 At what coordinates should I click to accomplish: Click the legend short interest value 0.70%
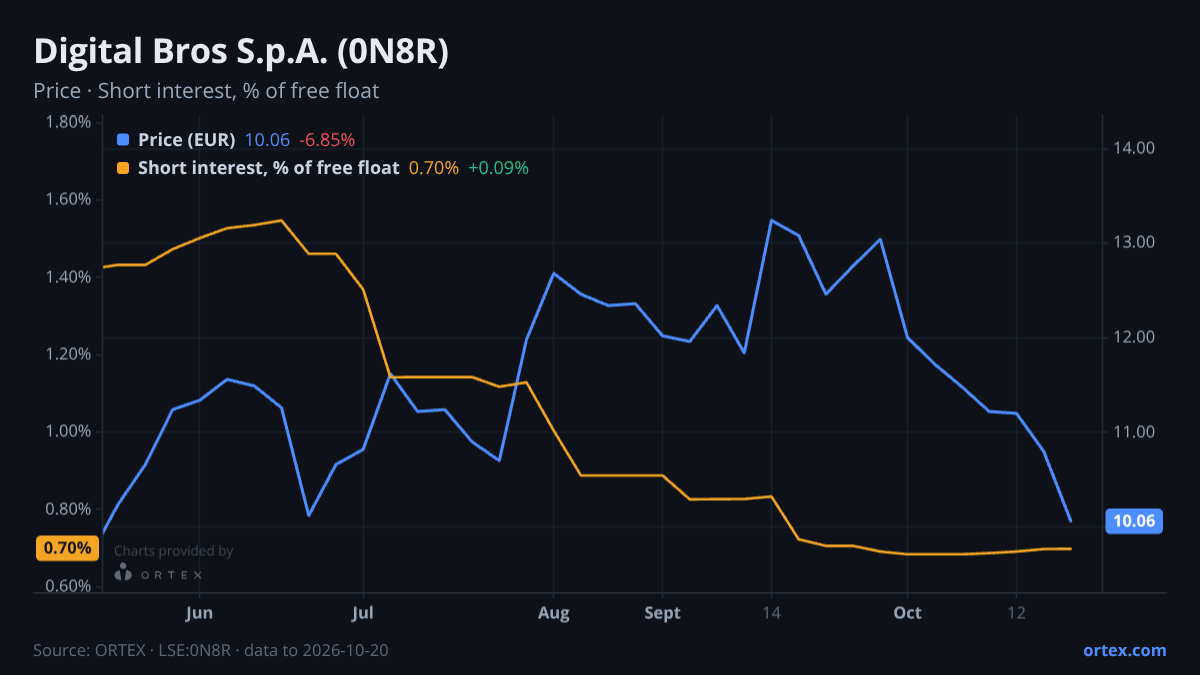point(434,168)
